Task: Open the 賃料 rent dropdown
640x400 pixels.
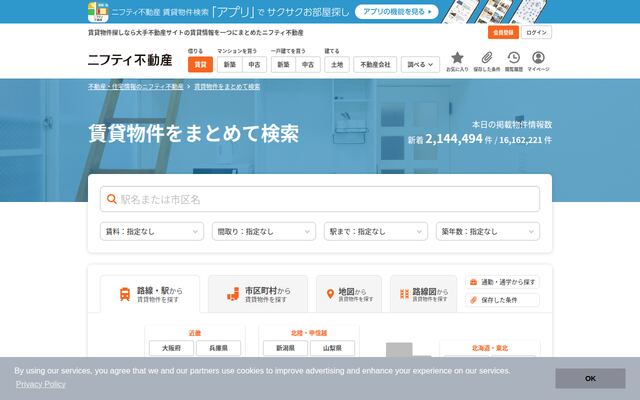Action: point(152,231)
